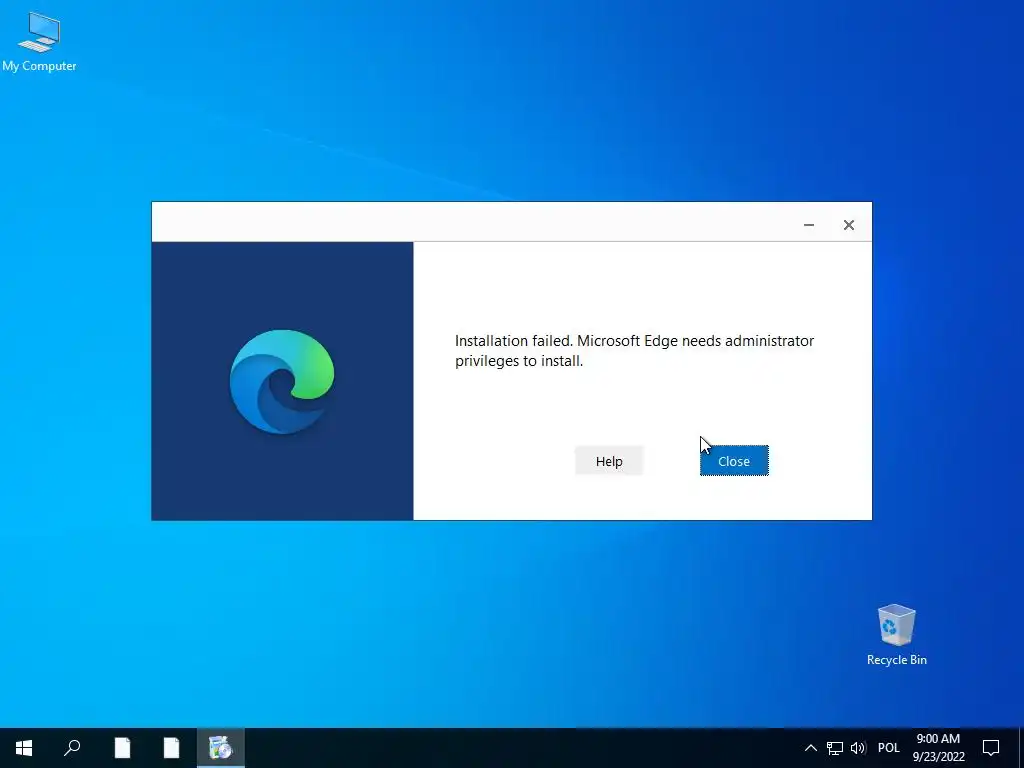The image size is (1024, 768).
Task: Select the Recycle Bin desktop icon
Action: (x=896, y=635)
